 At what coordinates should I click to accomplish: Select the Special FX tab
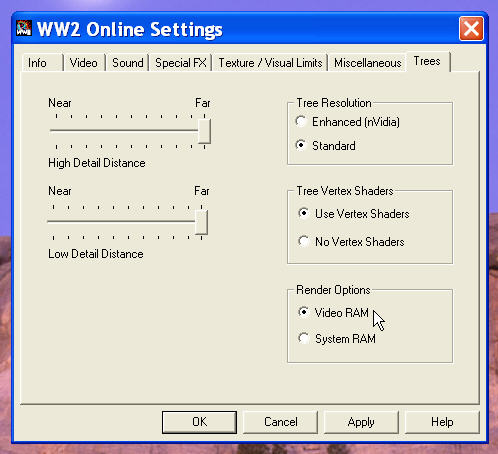pos(181,63)
